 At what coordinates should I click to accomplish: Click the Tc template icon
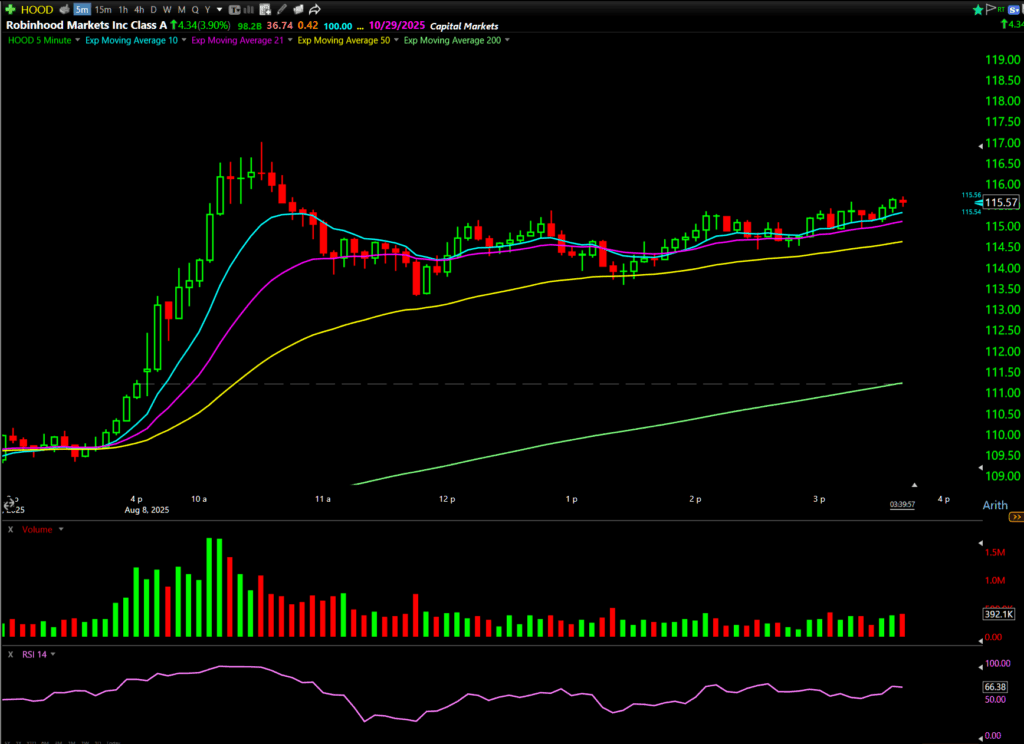pyautogui.click(x=234, y=10)
